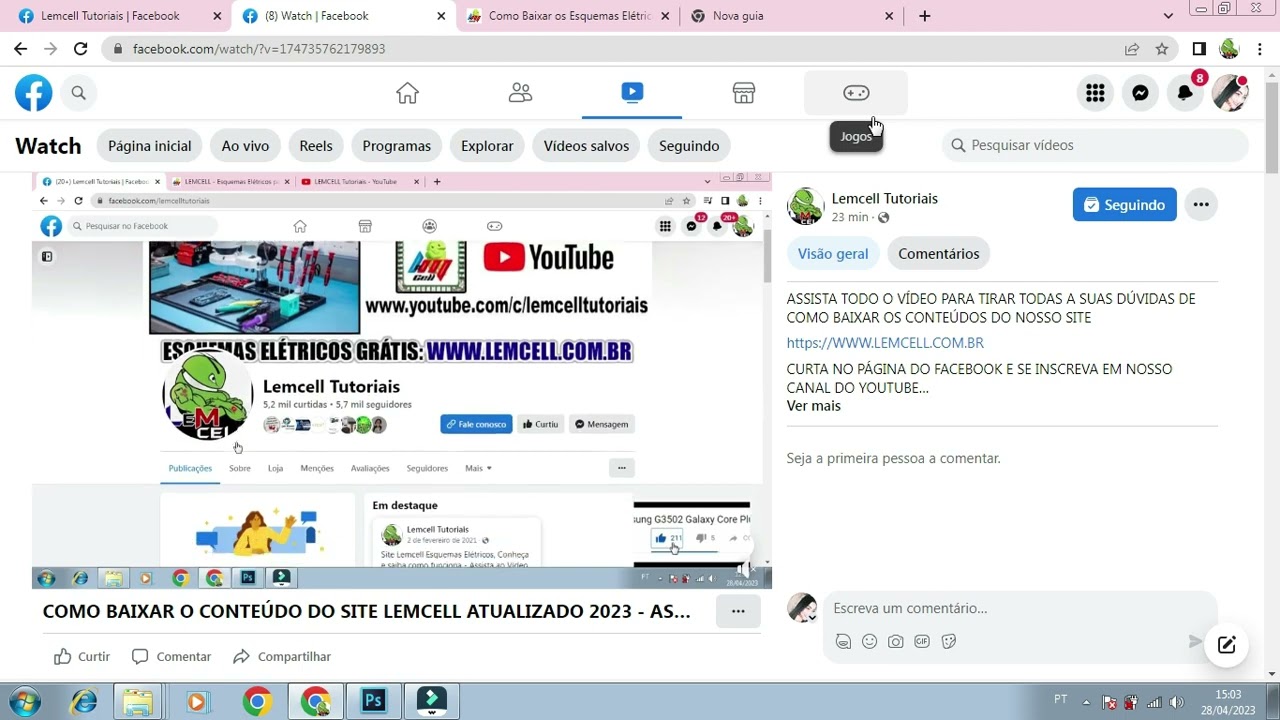This screenshot has width=1280, height=720.
Task: Open the Jogos gaming icon
Action: [x=856, y=93]
